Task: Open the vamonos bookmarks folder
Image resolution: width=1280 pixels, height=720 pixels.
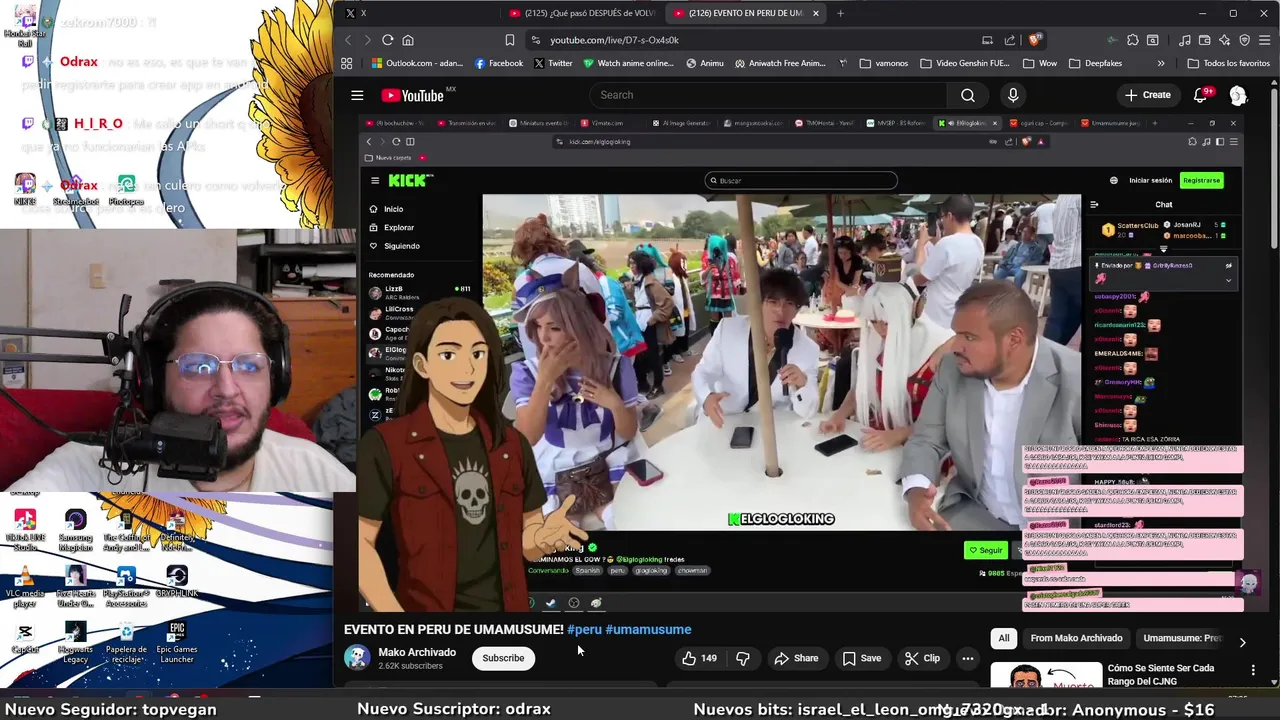Action: pyautogui.click(x=882, y=63)
